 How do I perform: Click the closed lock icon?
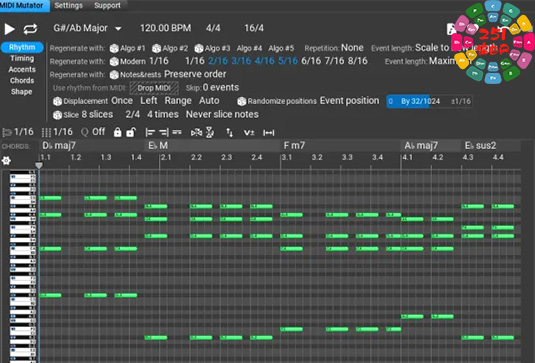117,132
